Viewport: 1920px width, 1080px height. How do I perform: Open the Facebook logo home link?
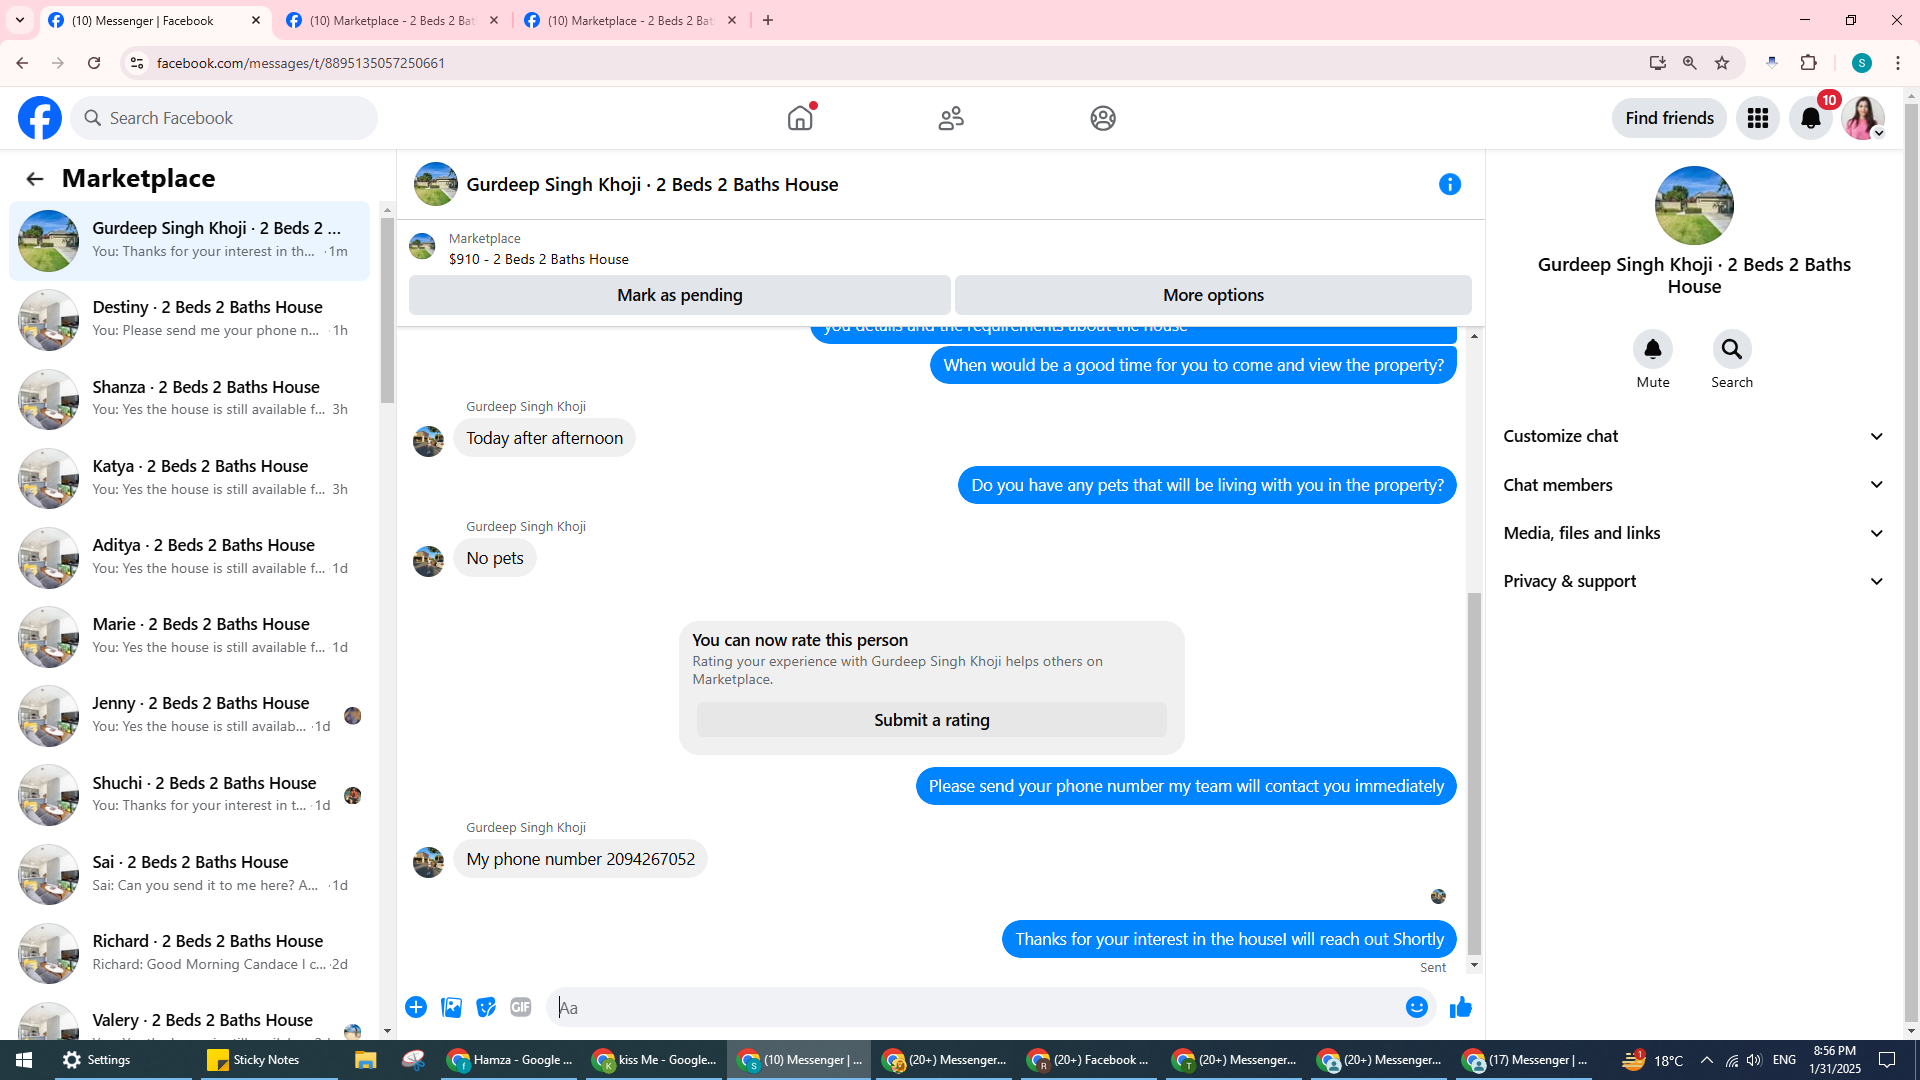40,118
